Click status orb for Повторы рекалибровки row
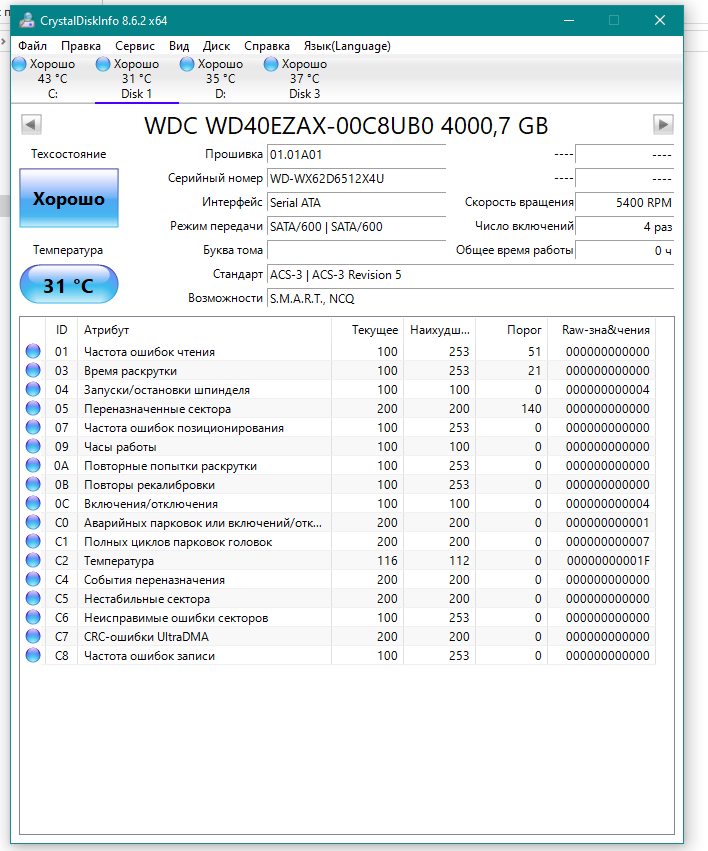The width and height of the screenshot is (708, 851). click(33, 484)
